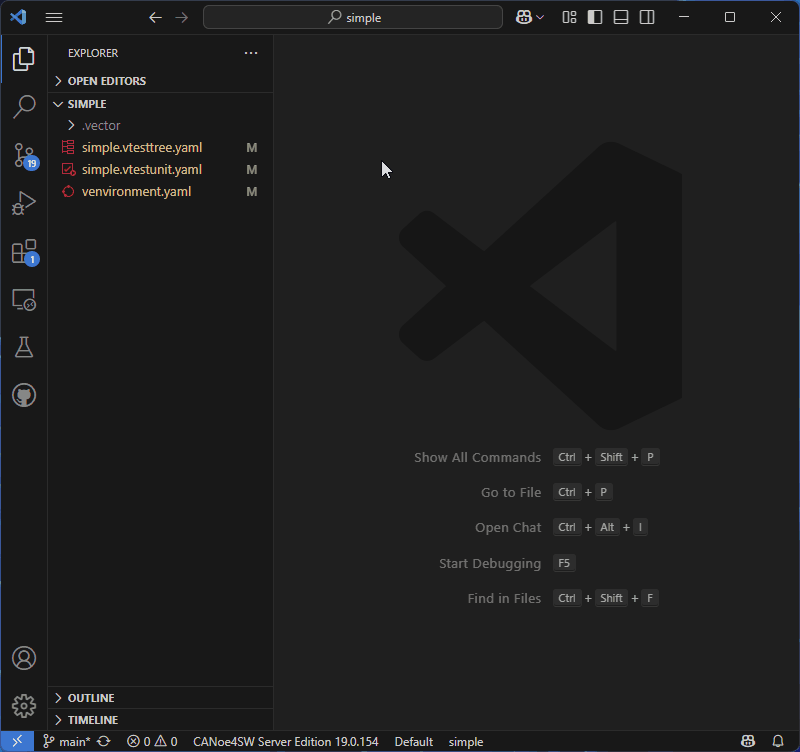This screenshot has width=800, height=752.
Task: Click the simple status bar item
Action: coord(466,741)
